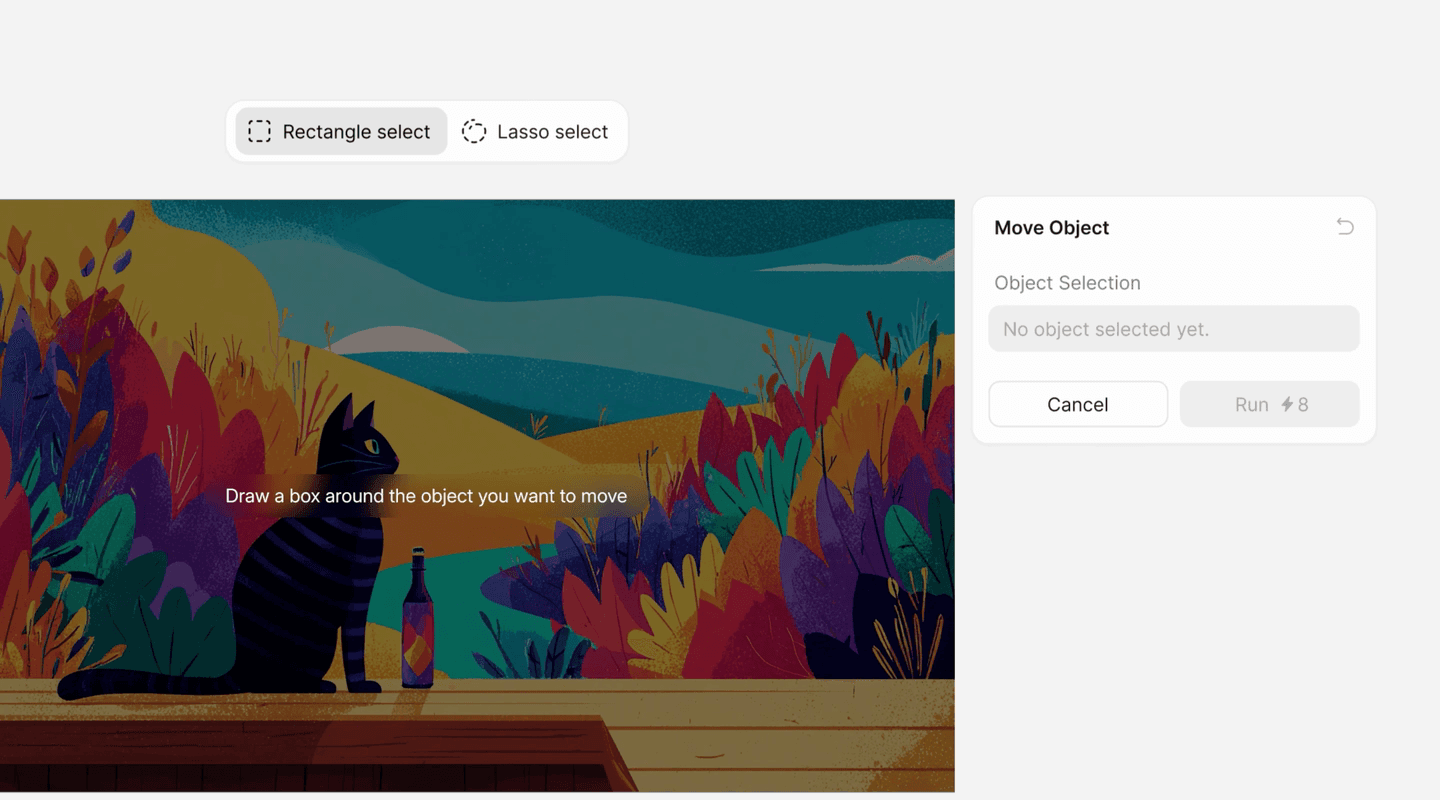Click the 'No object selected yet.' field
Screen dimensions: 1440x800
[x=1173, y=329]
